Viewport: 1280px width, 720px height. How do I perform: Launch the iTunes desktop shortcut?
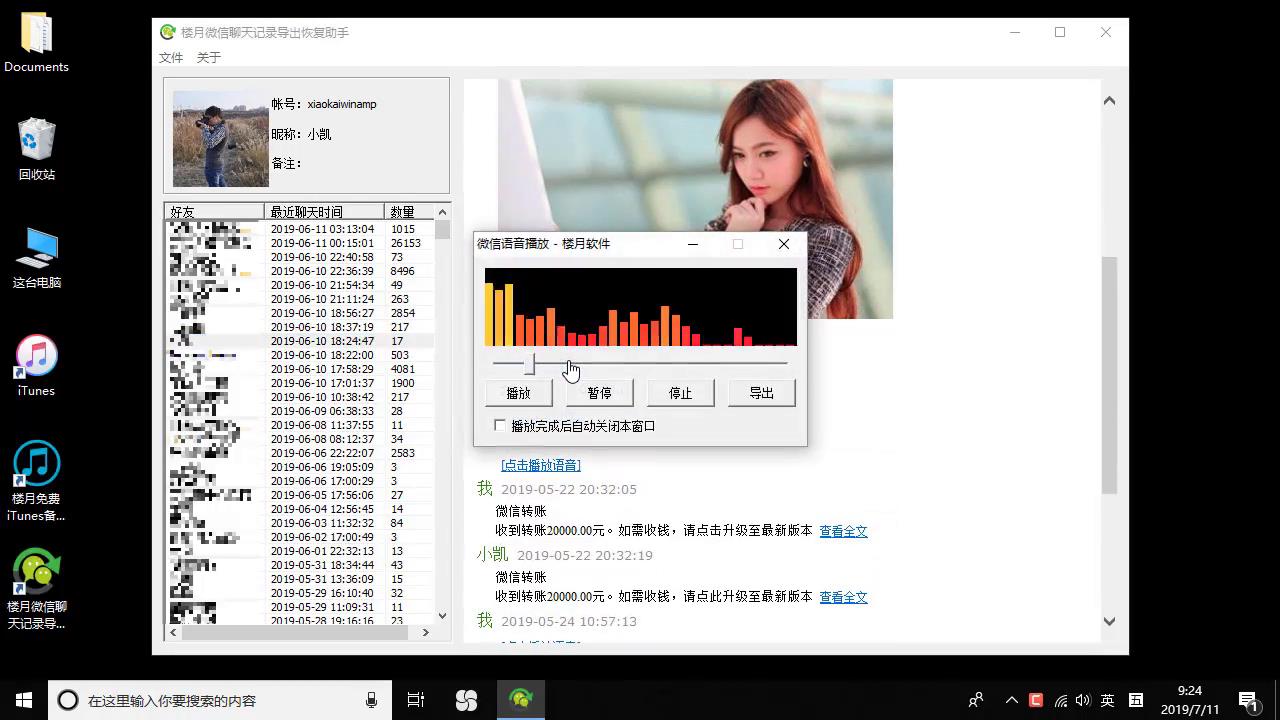[x=36, y=366]
